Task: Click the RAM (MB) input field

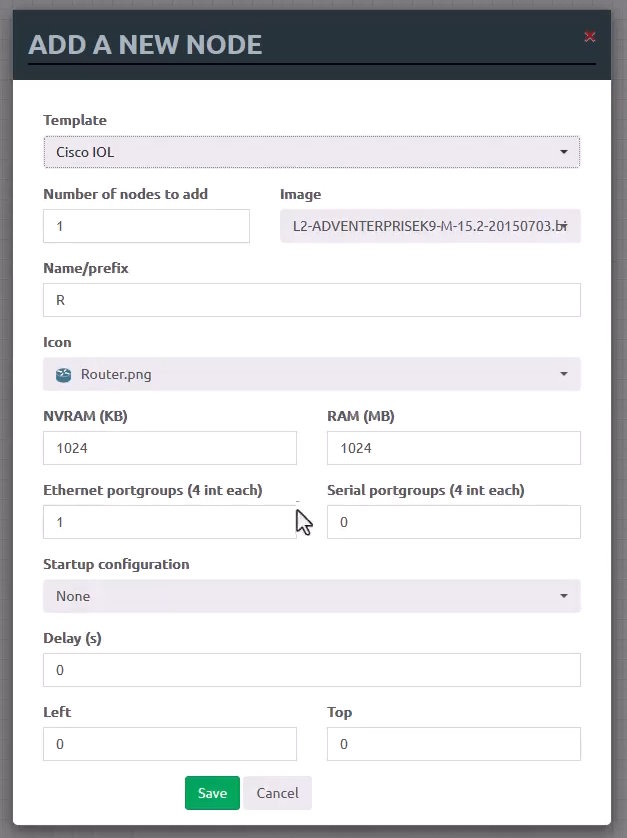Action: [x=454, y=448]
